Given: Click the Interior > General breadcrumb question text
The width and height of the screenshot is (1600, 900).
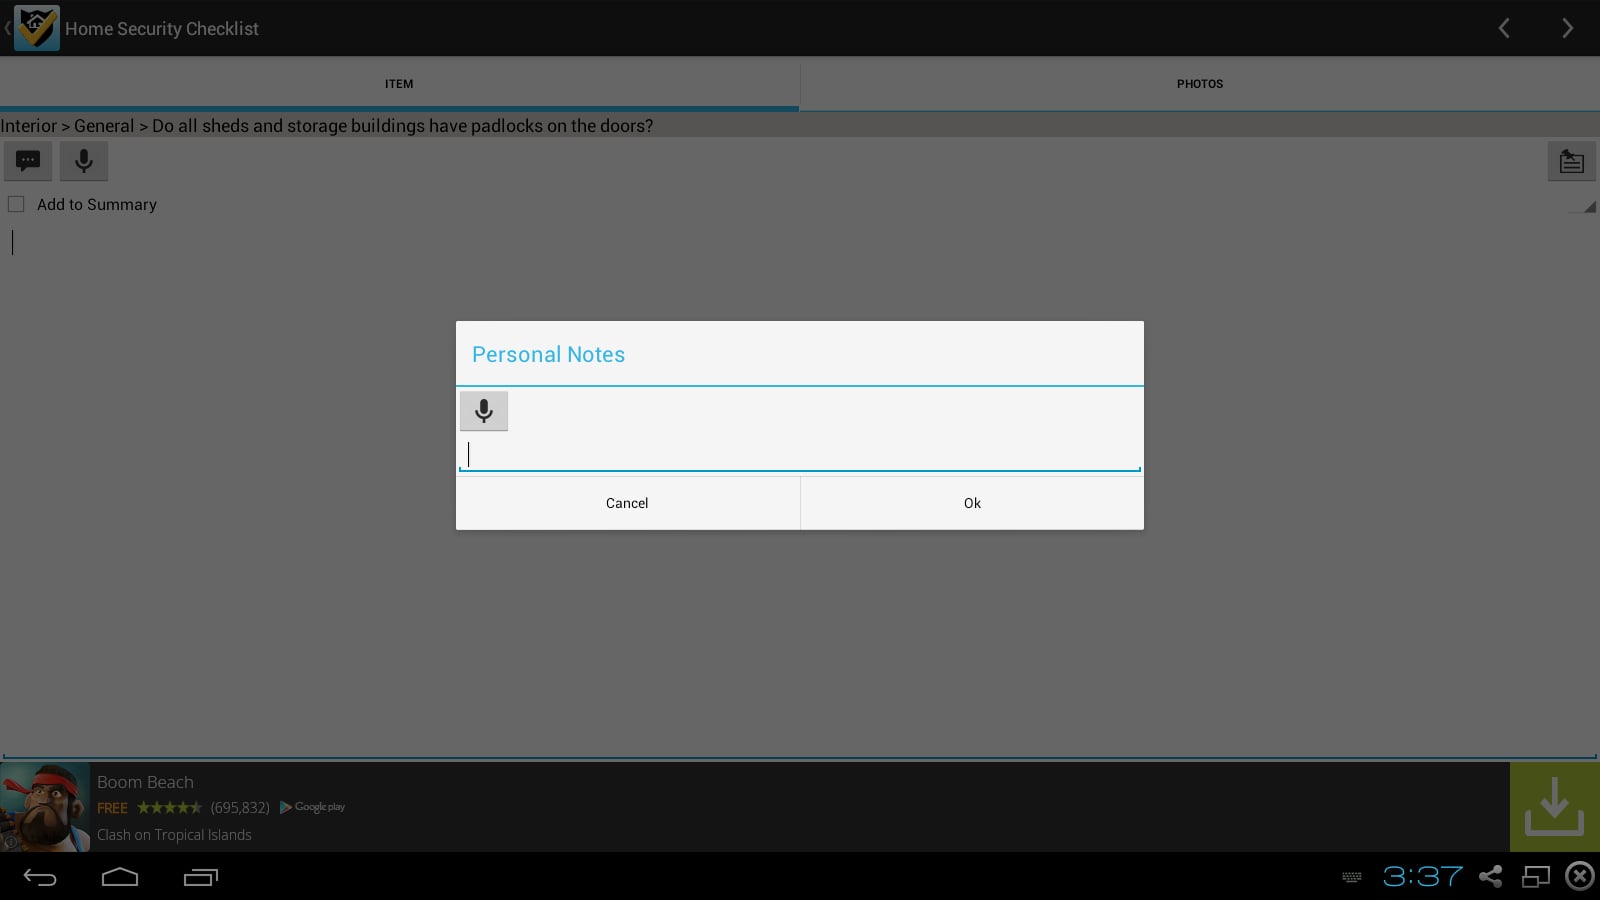Looking at the screenshot, I should [327, 126].
